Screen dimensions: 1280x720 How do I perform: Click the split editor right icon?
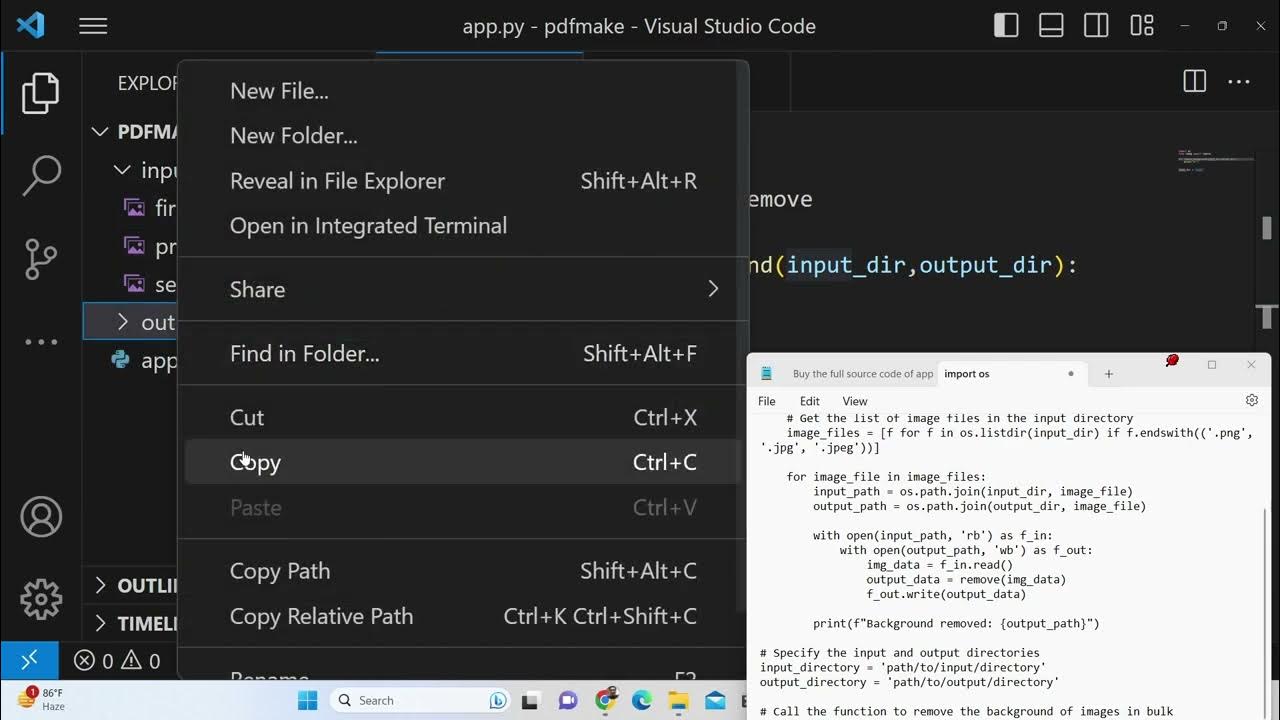[1194, 82]
